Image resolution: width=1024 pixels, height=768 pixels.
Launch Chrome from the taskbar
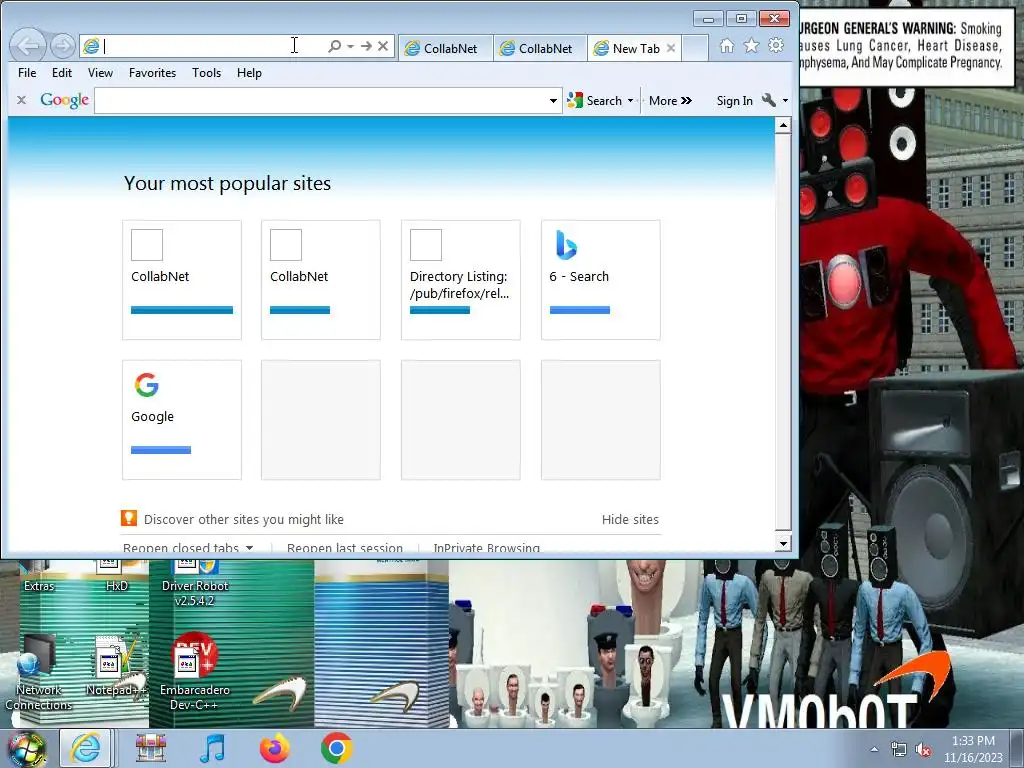[336, 748]
